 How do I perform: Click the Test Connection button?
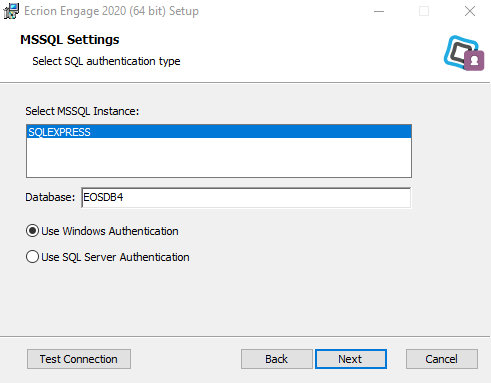79,359
